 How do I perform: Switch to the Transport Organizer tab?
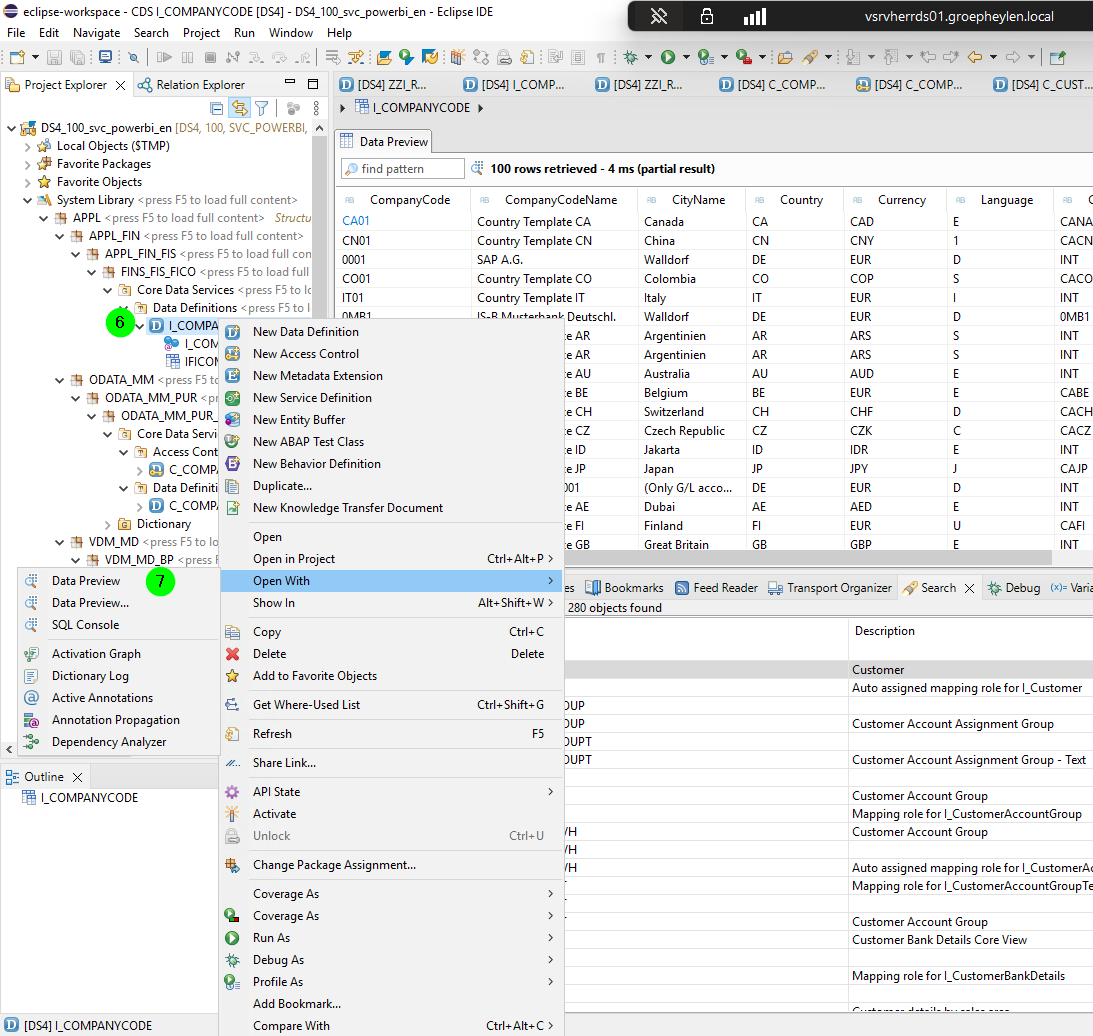[830, 588]
